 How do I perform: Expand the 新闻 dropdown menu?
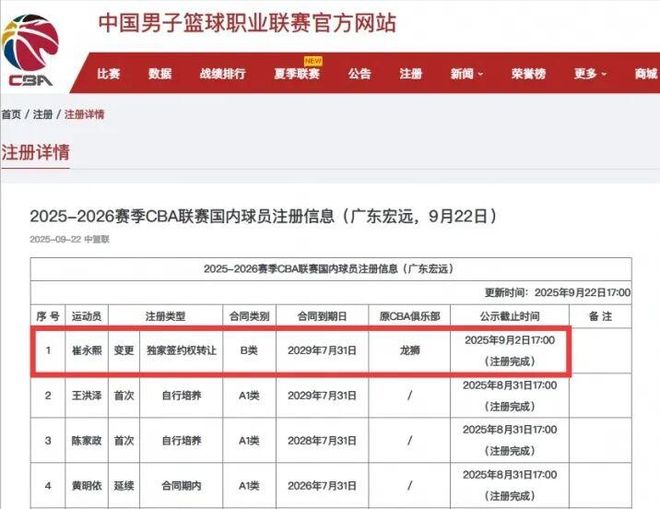(x=466, y=74)
